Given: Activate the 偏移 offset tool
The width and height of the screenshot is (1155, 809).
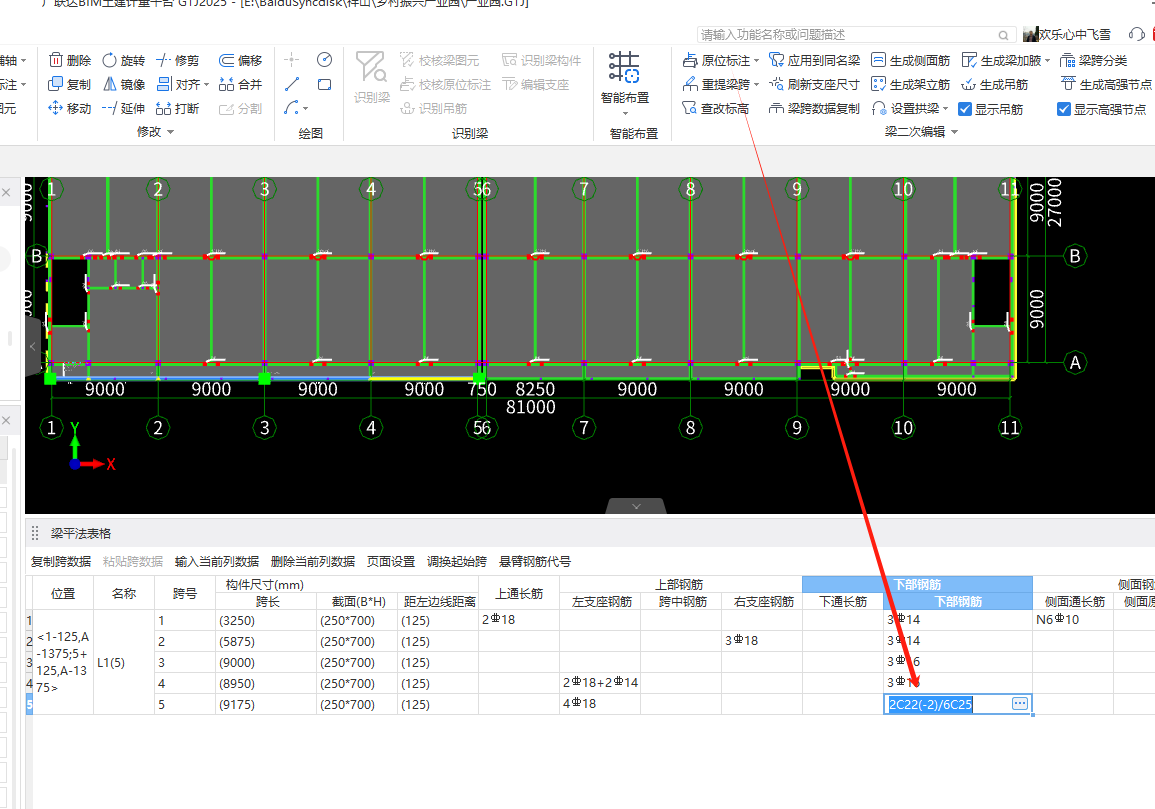Looking at the screenshot, I should (x=240, y=60).
